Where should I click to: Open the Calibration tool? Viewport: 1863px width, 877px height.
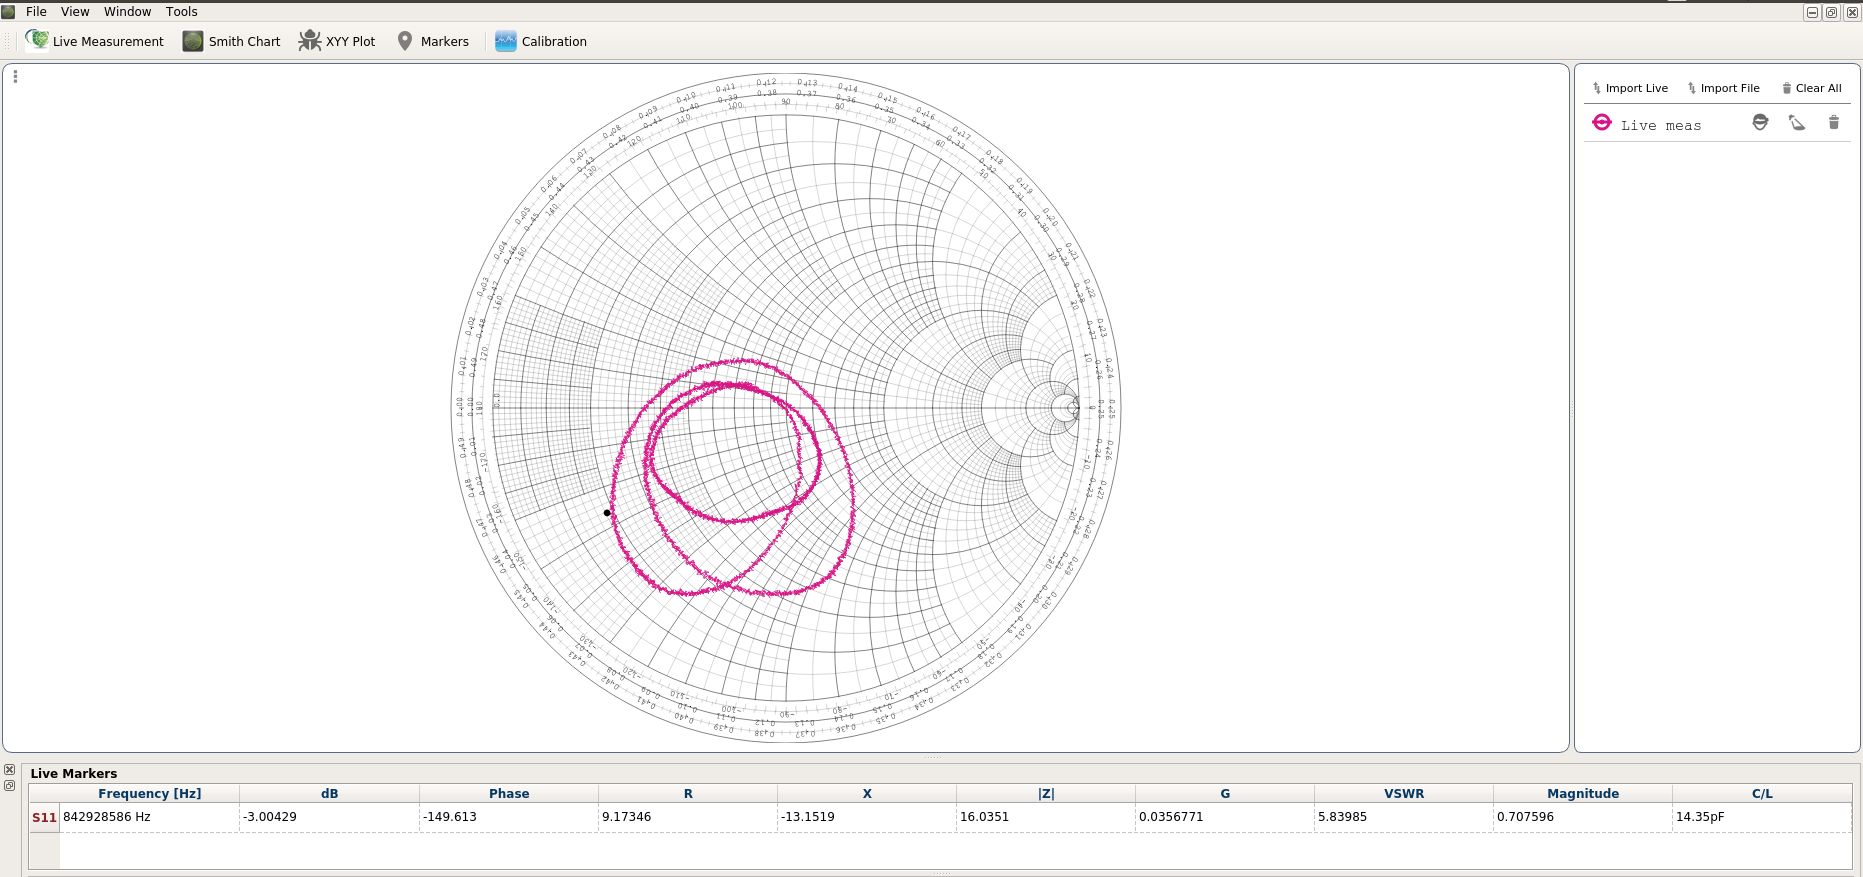[541, 41]
